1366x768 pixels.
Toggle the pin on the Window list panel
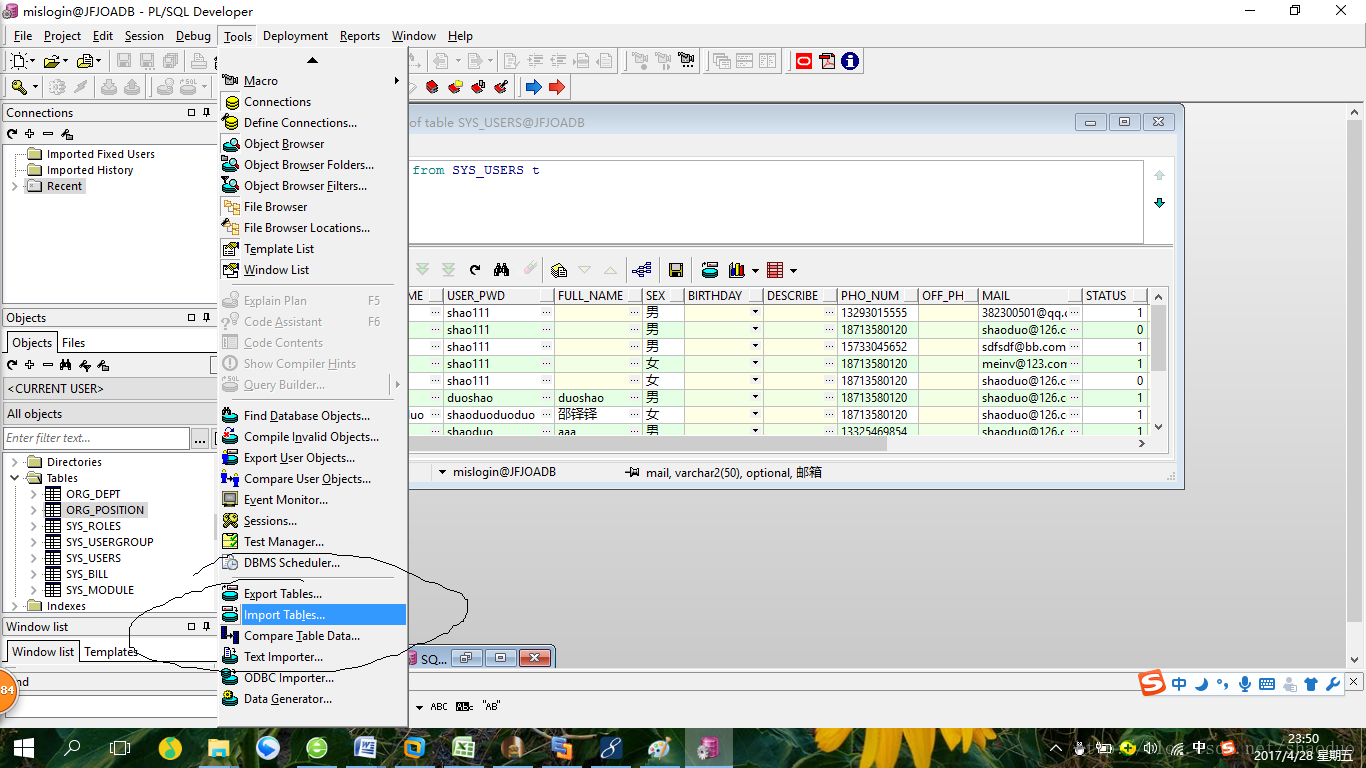coord(207,627)
